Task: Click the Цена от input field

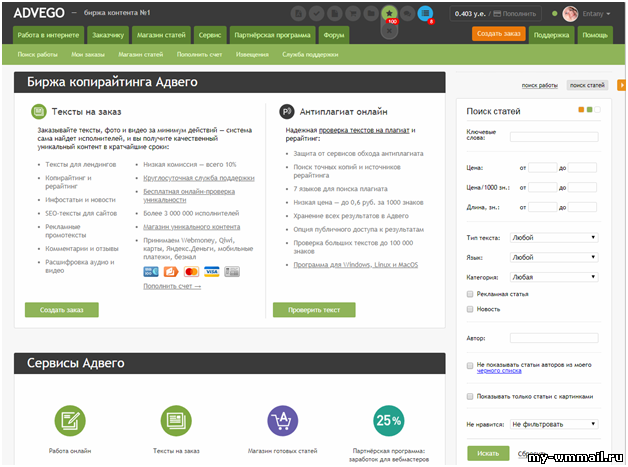Action: point(543,167)
